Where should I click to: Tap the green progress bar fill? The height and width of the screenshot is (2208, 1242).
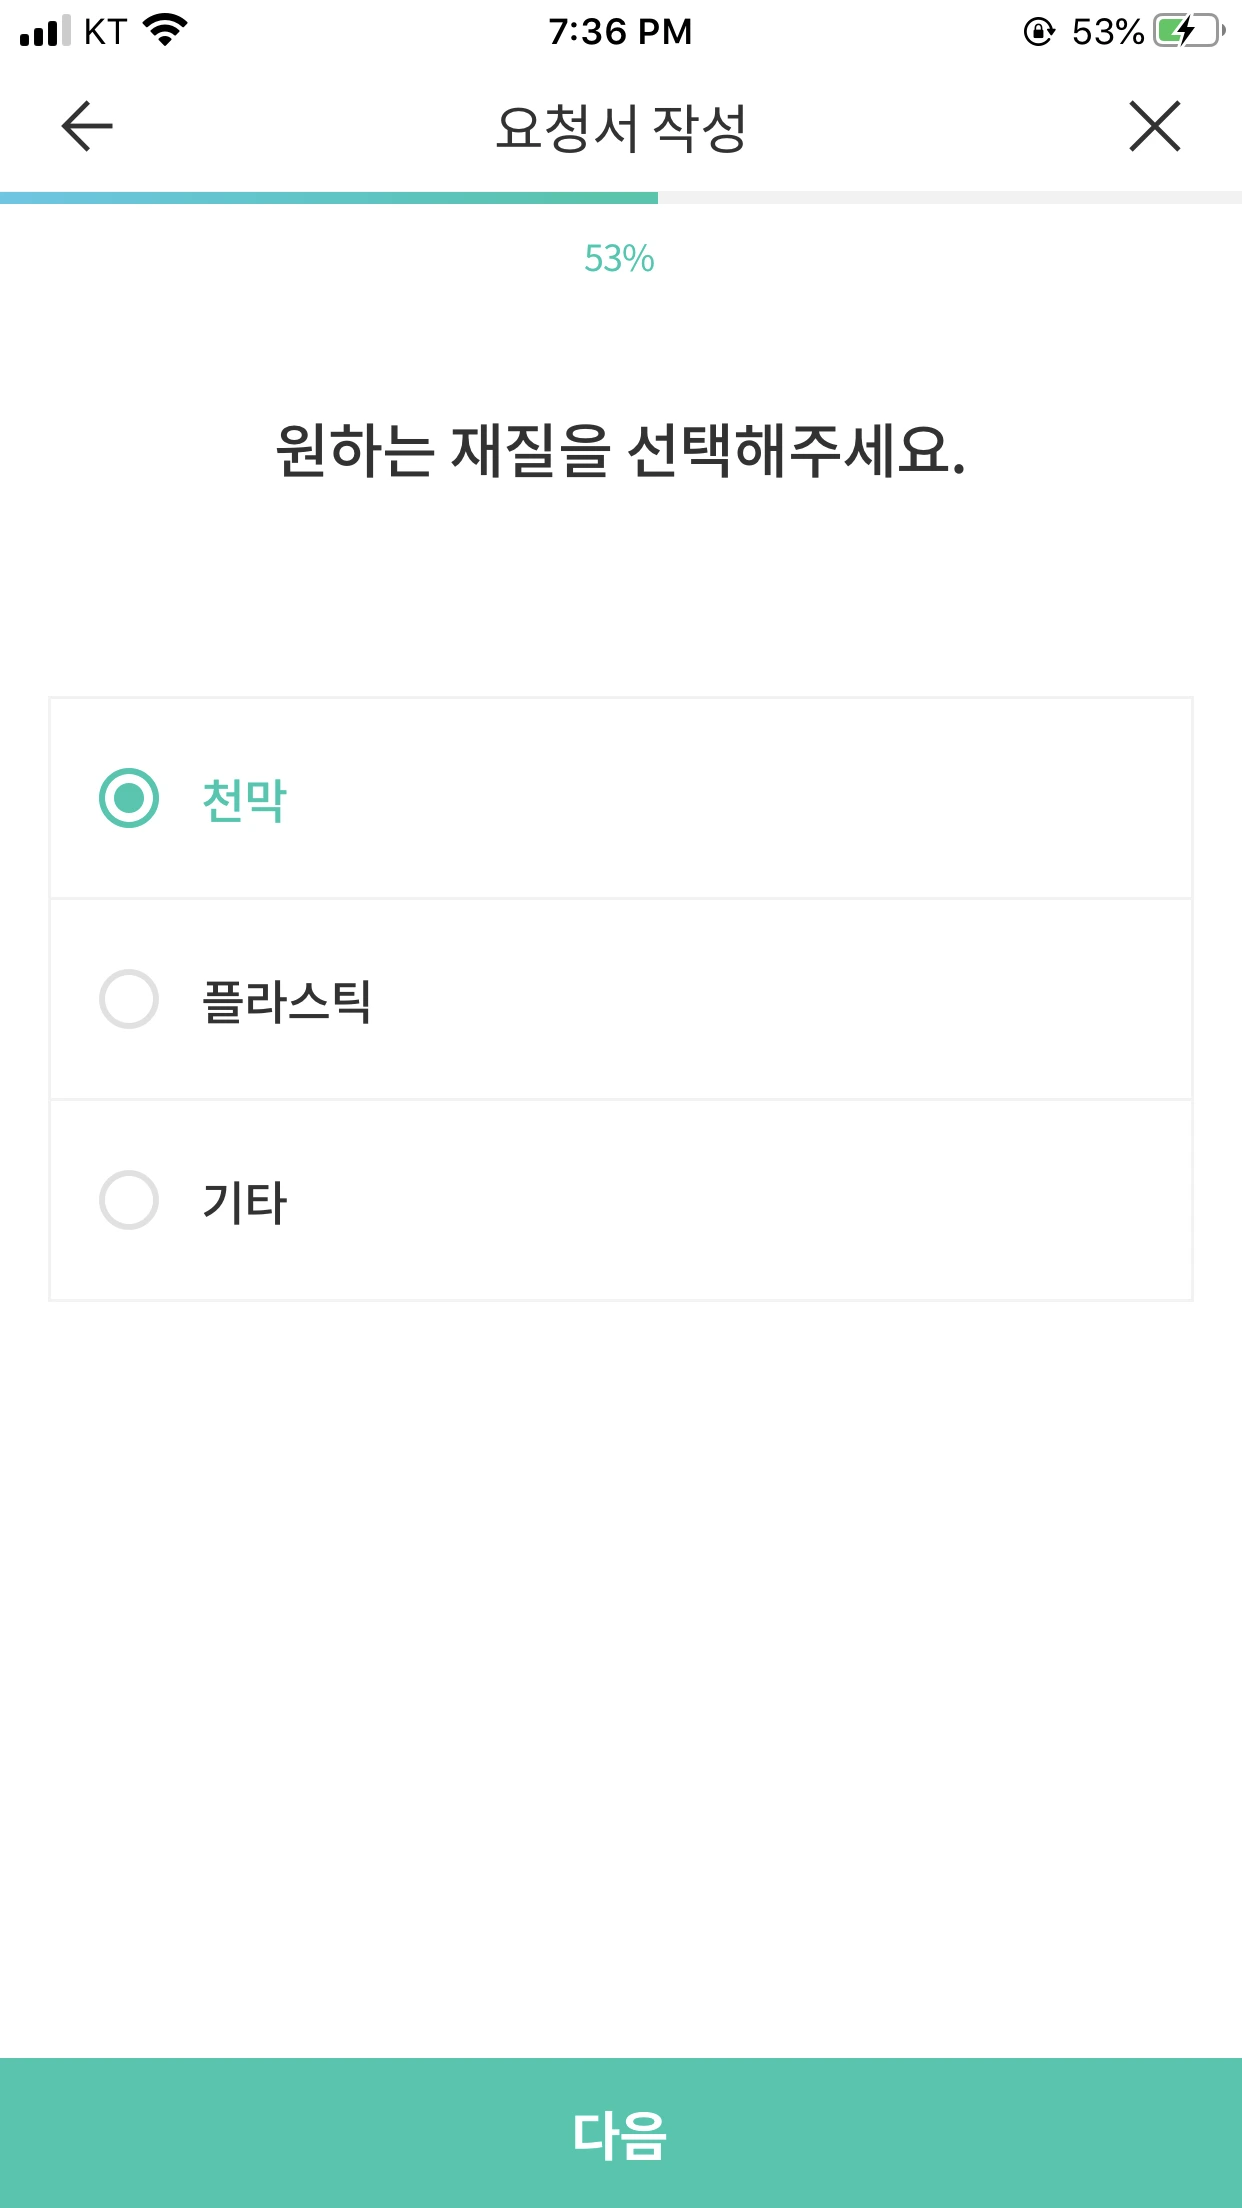(329, 198)
